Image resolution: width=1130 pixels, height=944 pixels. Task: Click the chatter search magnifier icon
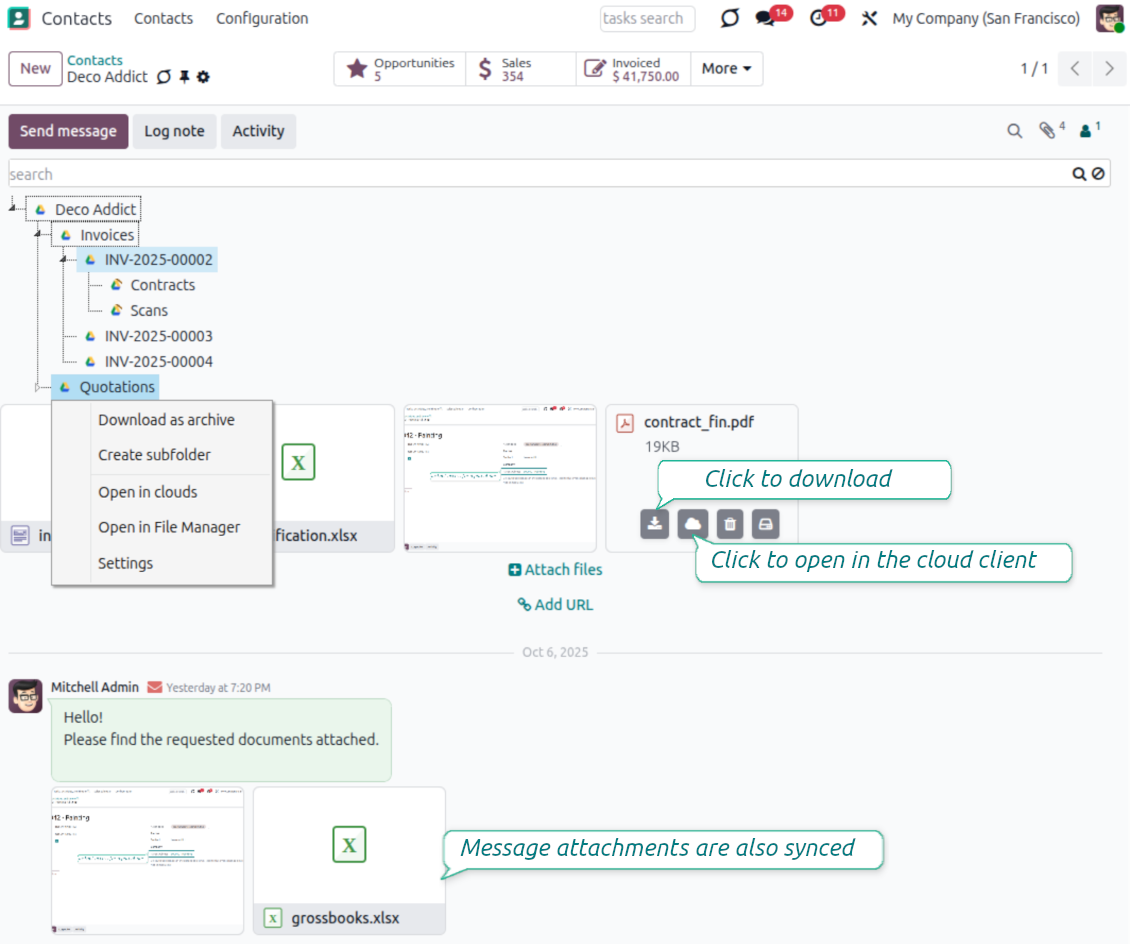coord(1014,131)
